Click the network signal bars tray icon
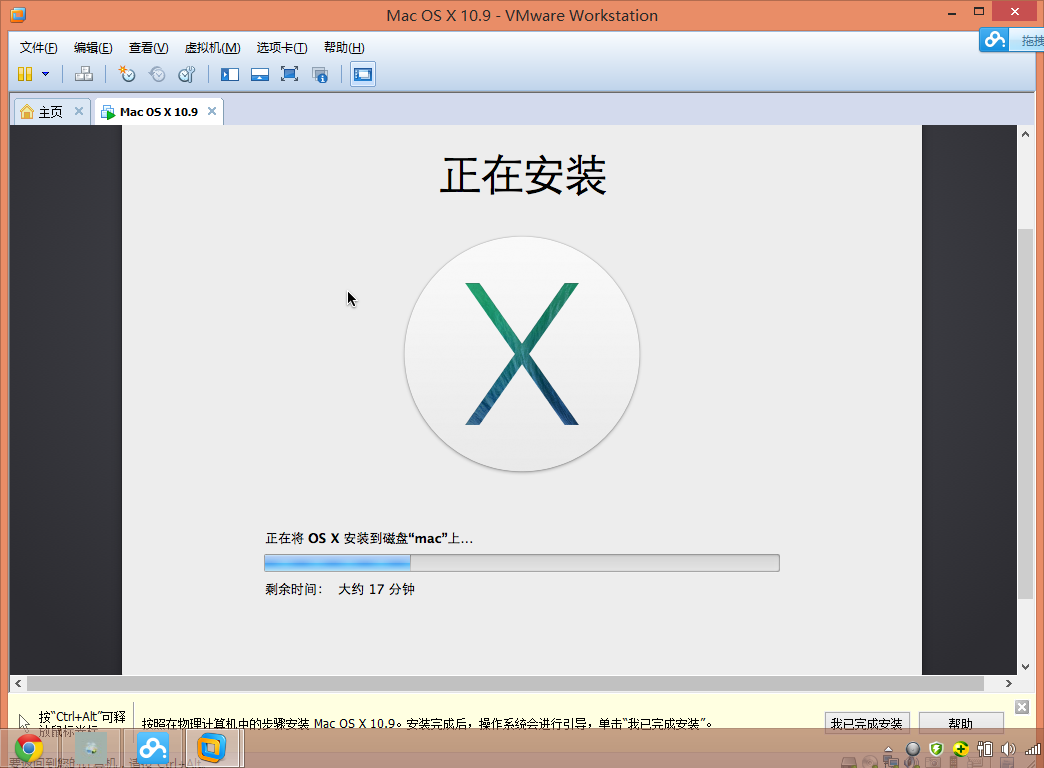 1032,749
